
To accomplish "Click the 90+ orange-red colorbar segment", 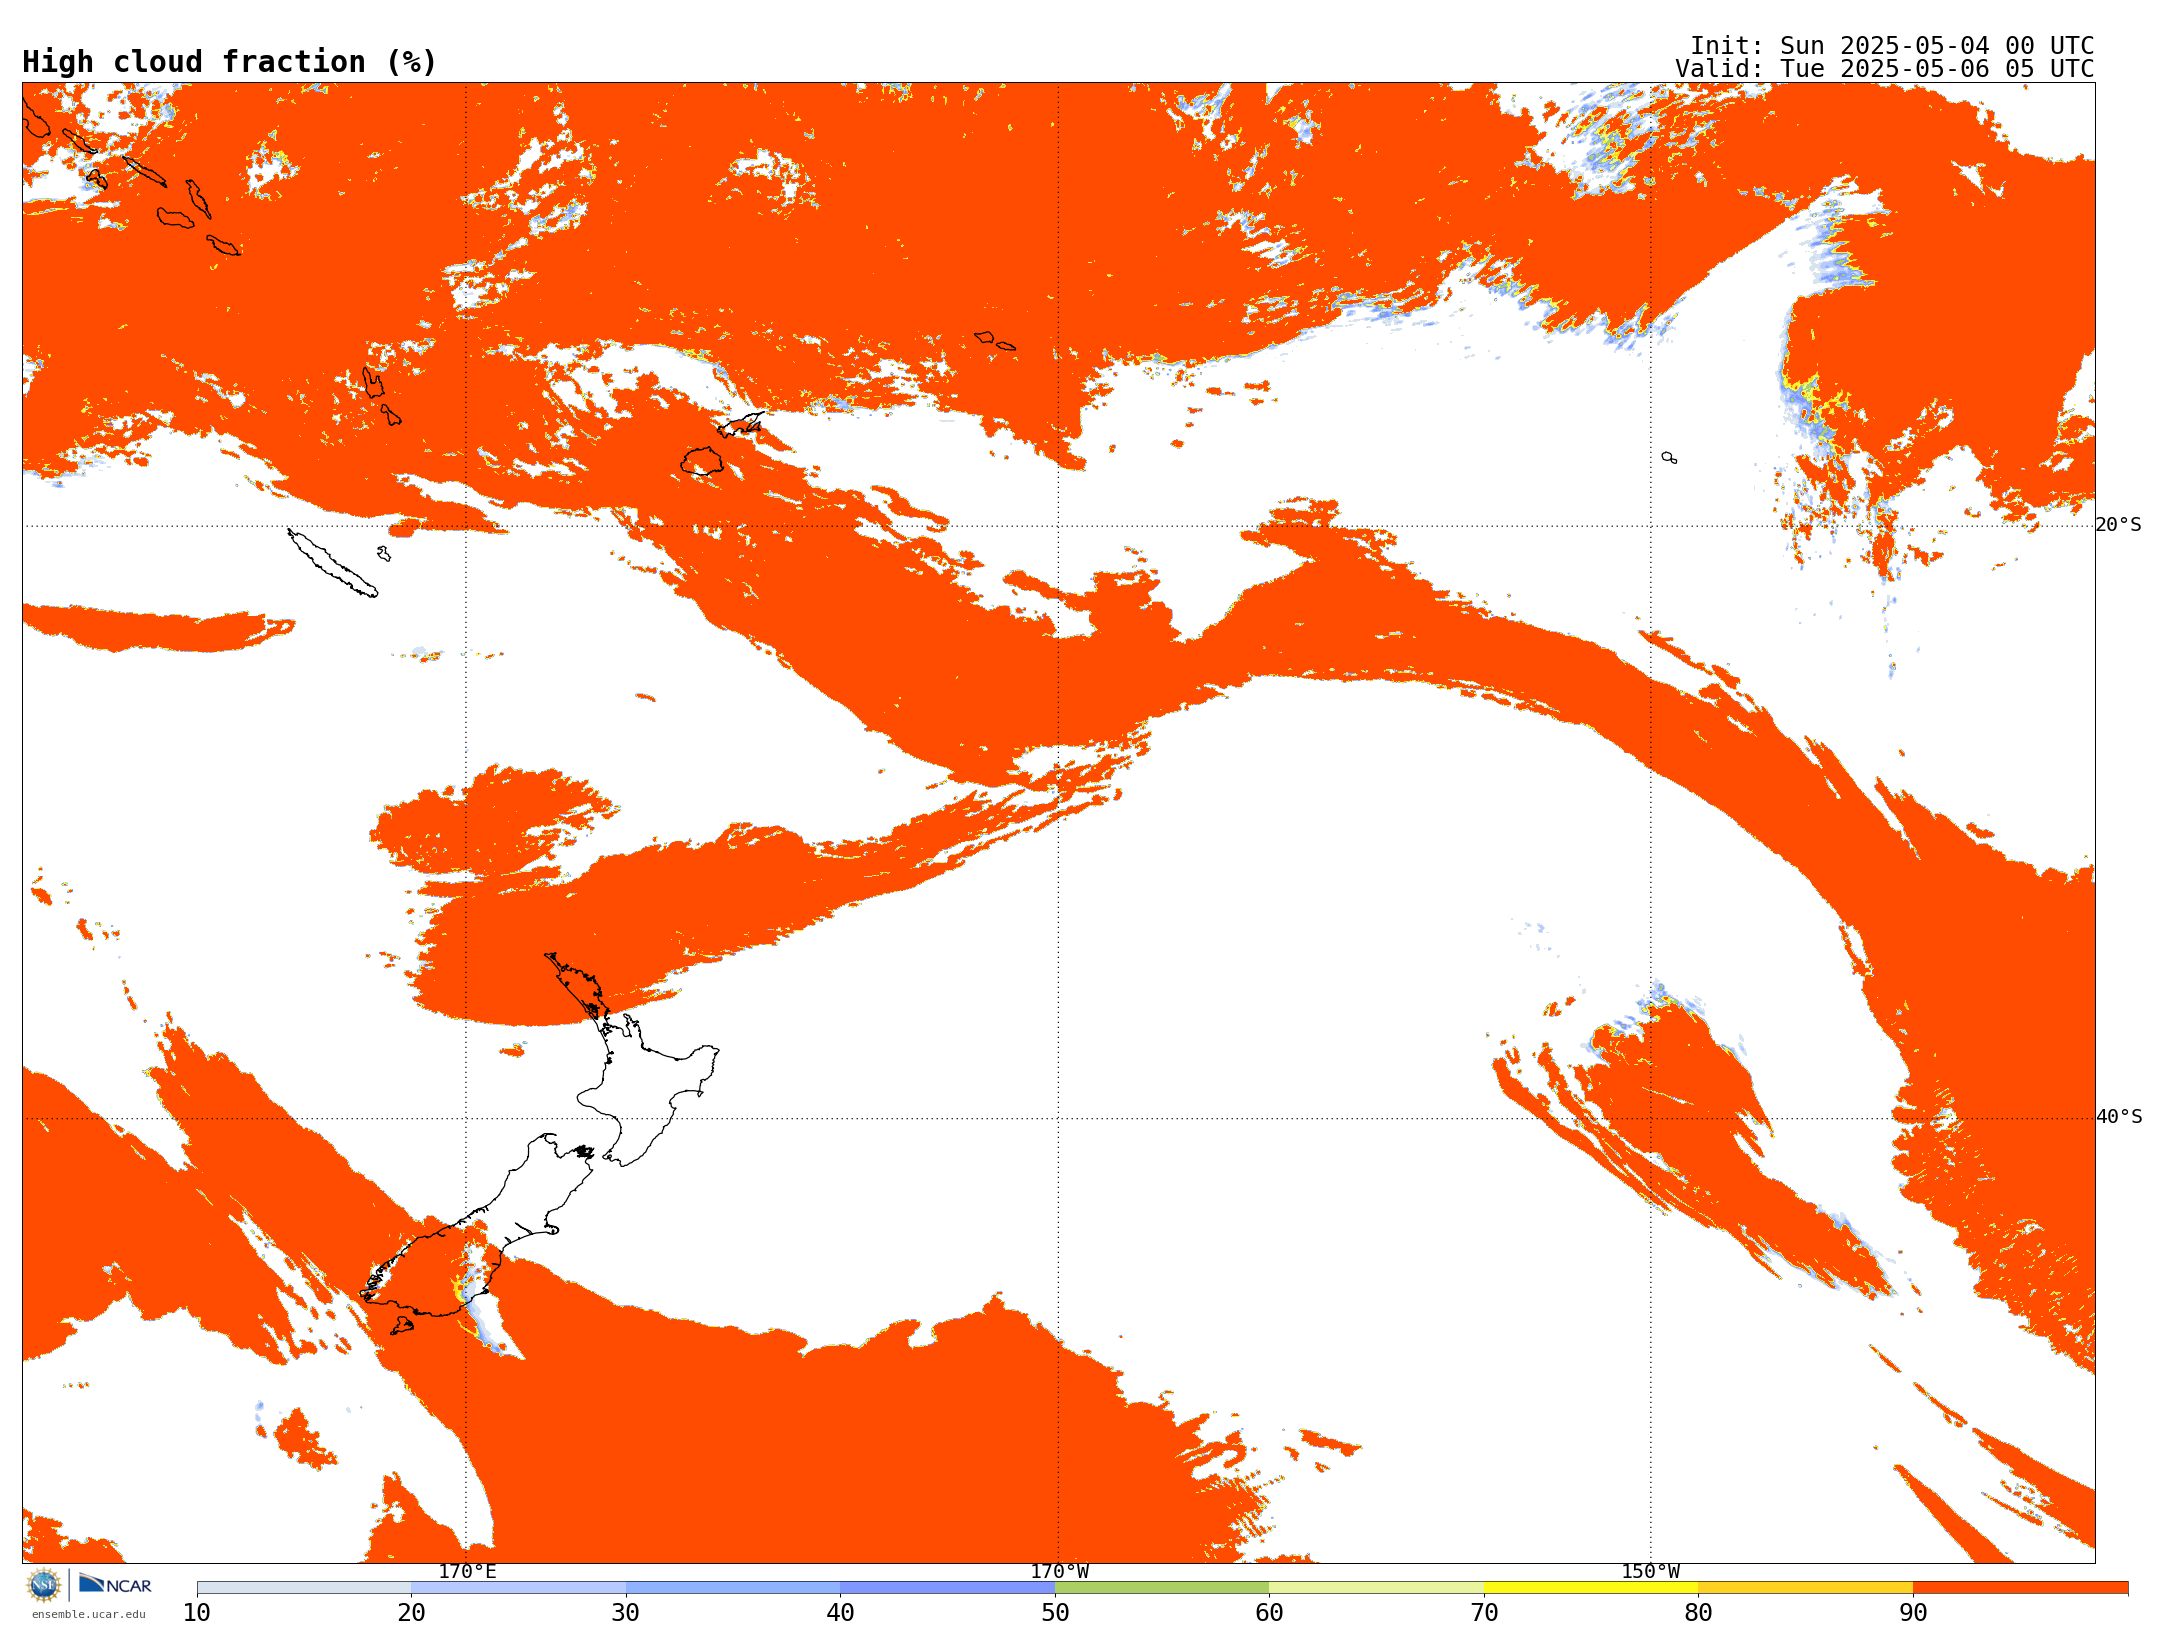I will [x=2020, y=1588].
